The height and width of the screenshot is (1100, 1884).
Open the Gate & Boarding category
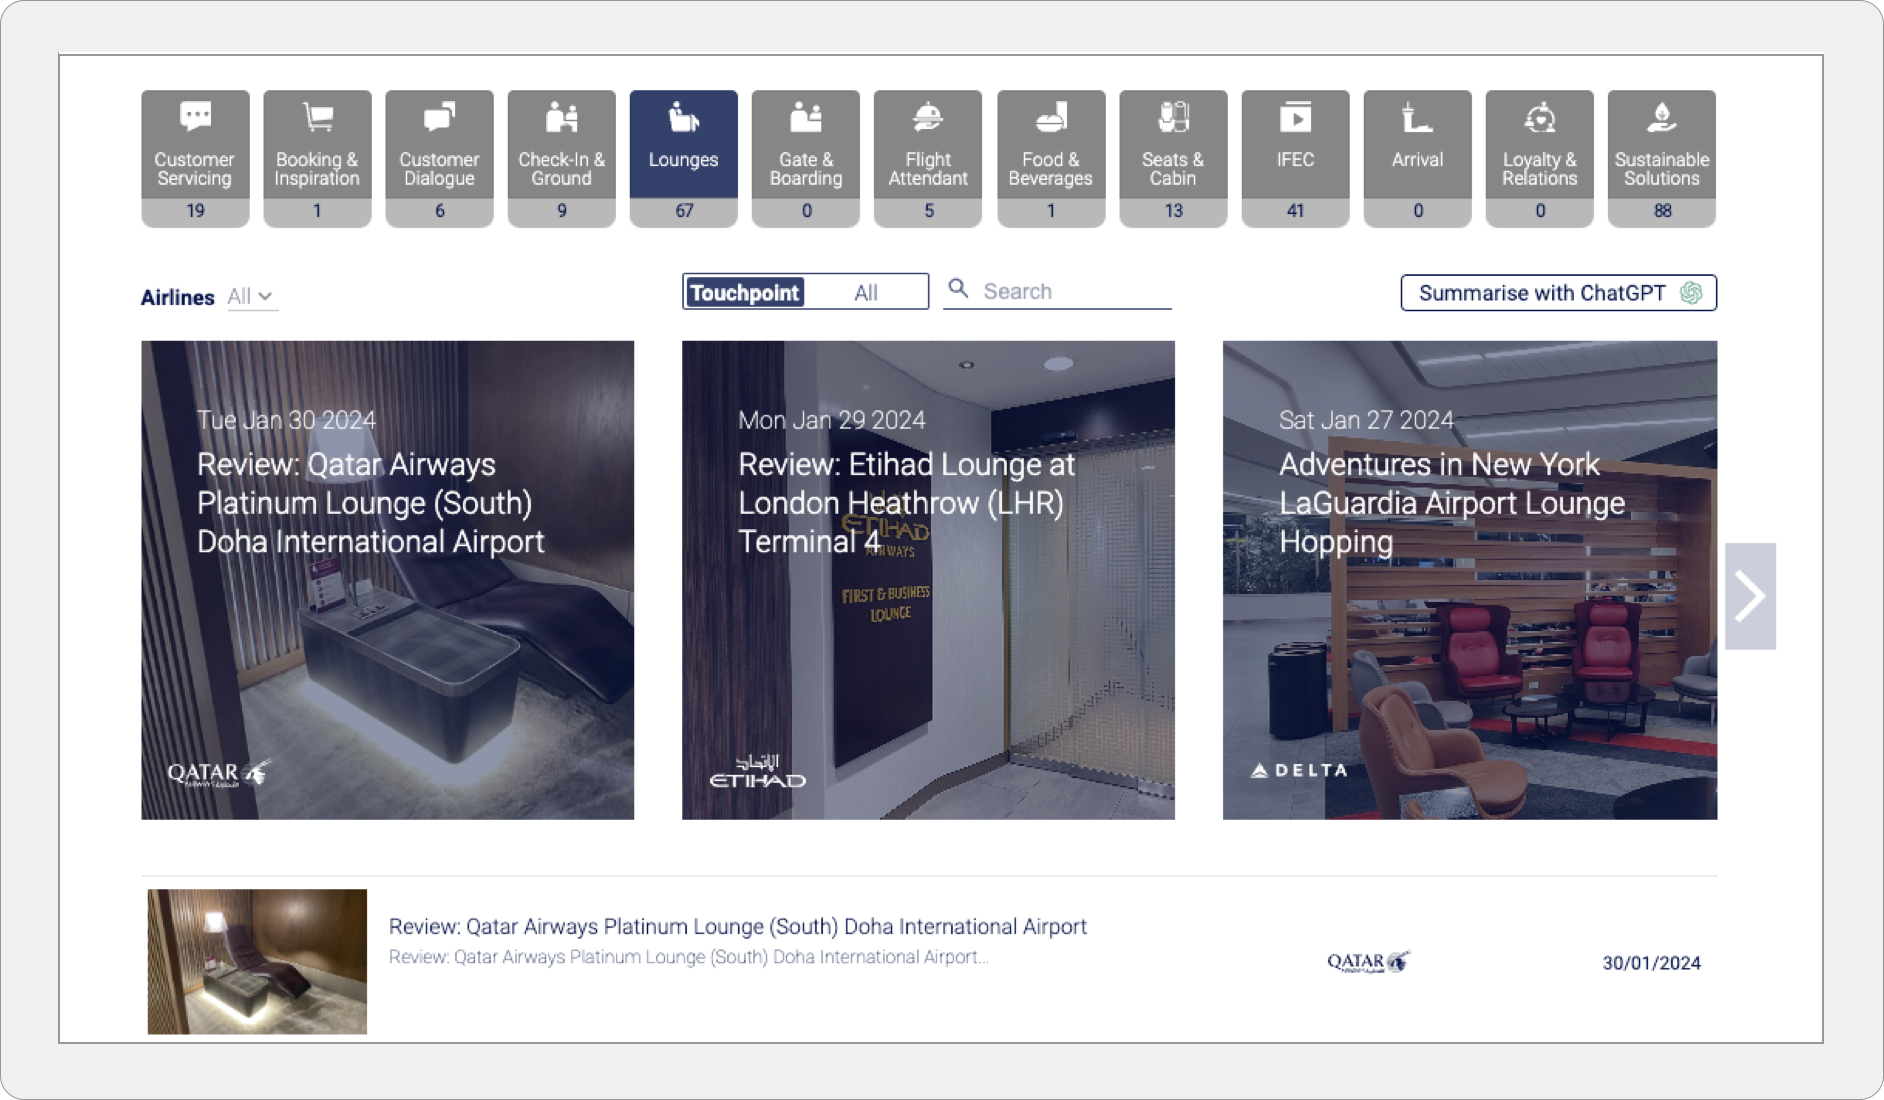click(805, 158)
